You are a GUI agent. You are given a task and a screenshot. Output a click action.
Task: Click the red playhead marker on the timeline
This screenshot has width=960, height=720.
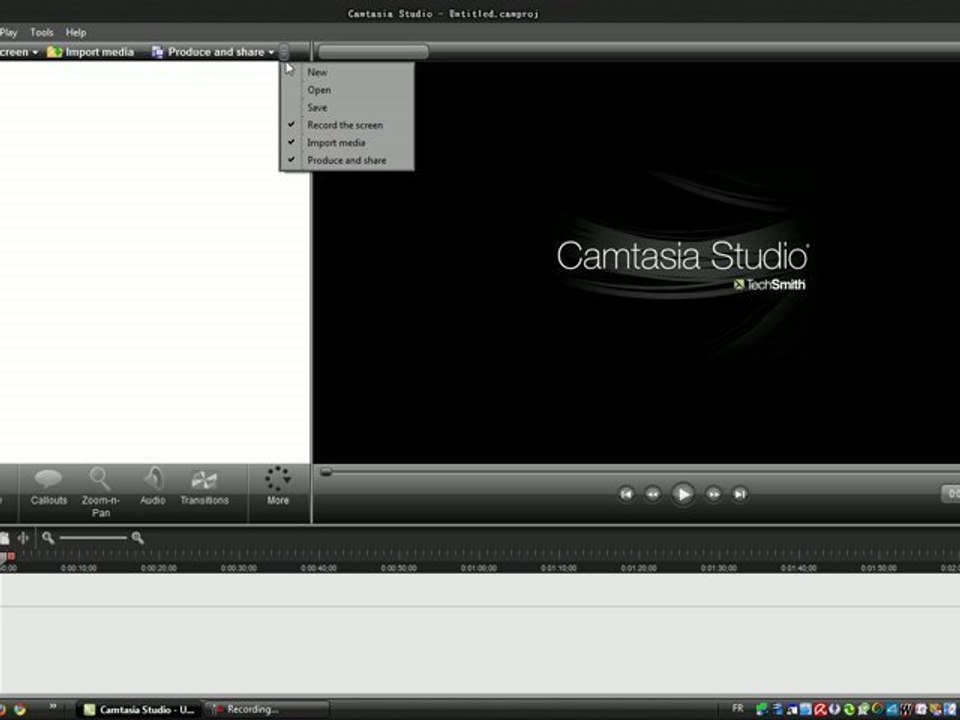click(11, 556)
